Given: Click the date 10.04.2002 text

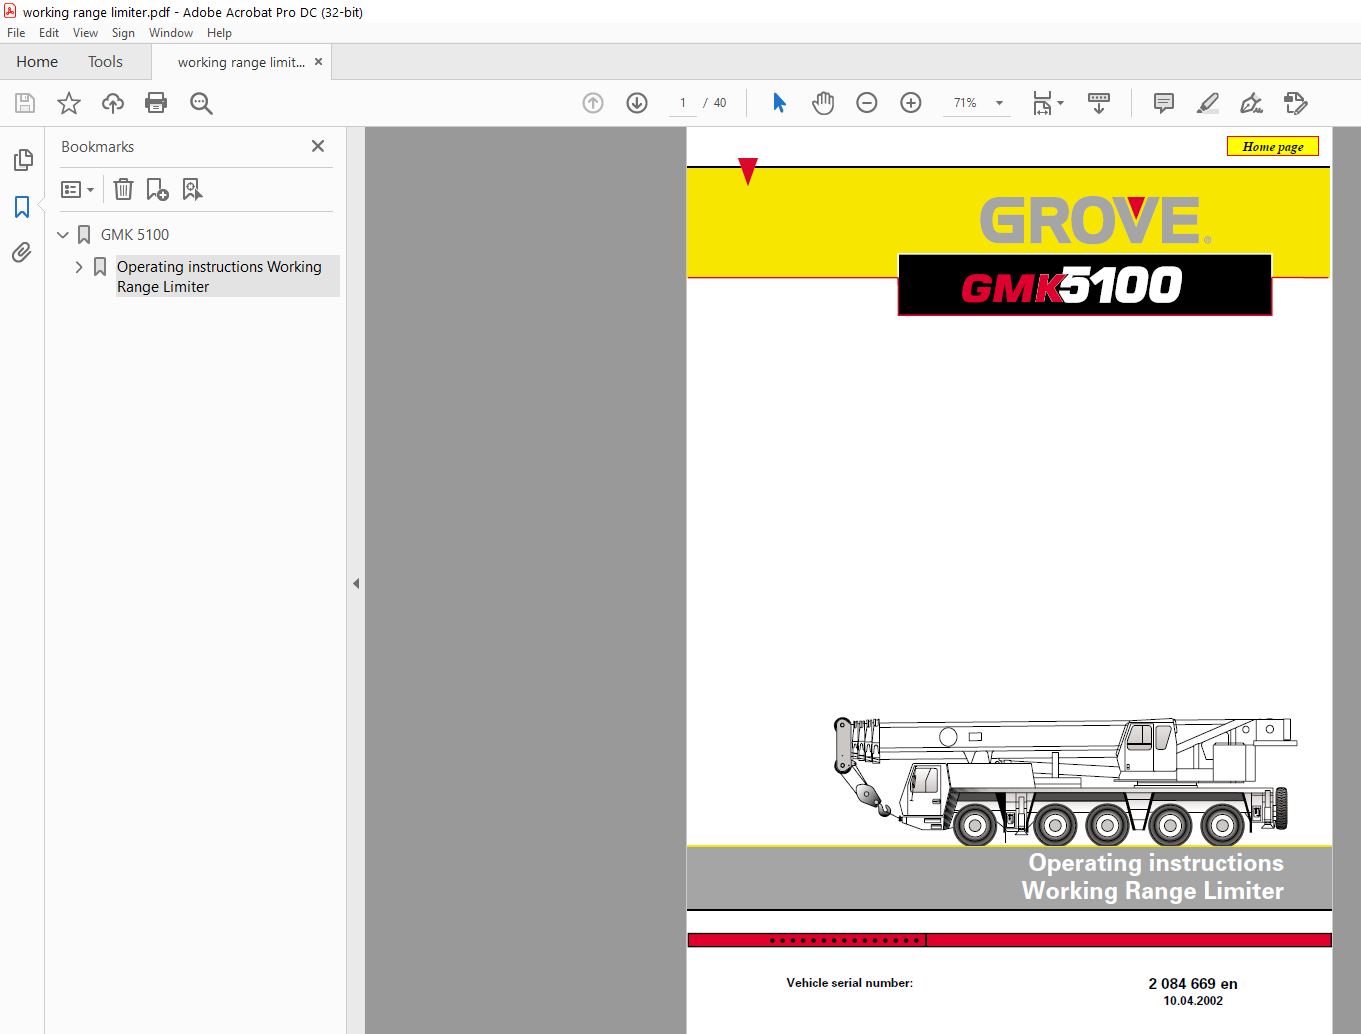Looking at the screenshot, I should pyautogui.click(x=1193, y=1001).
